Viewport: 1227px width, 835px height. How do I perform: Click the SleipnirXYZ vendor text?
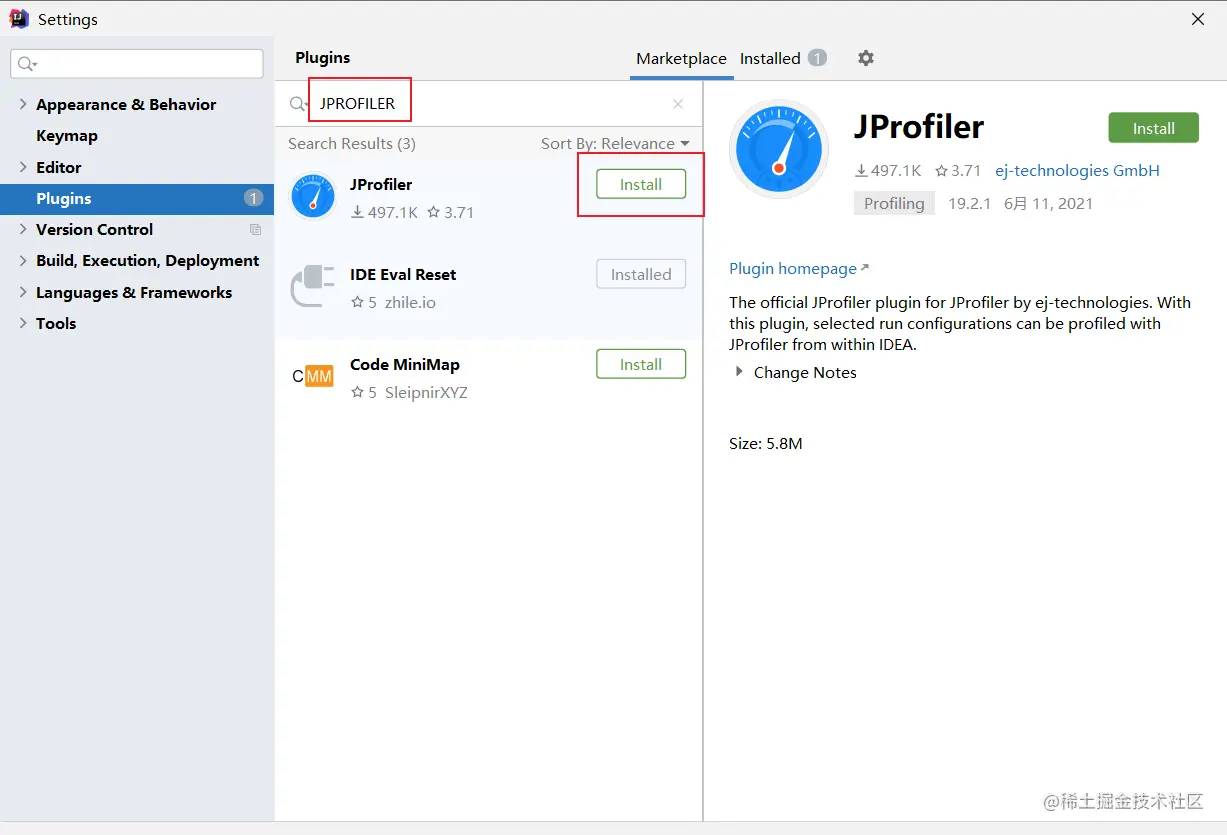[426, 392]
